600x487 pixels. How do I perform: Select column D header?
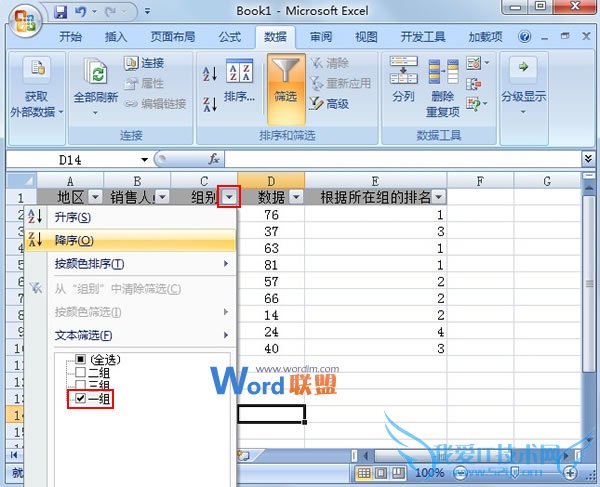coord(271,181)
